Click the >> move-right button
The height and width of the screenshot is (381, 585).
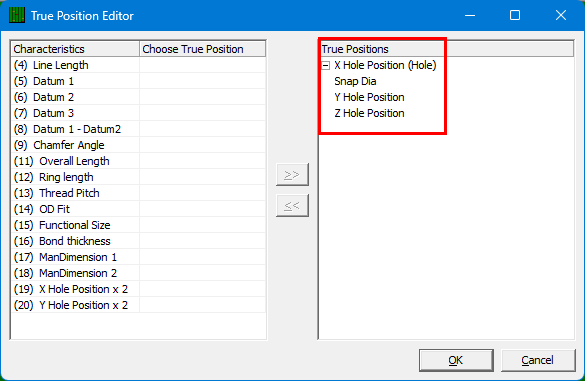292,174
